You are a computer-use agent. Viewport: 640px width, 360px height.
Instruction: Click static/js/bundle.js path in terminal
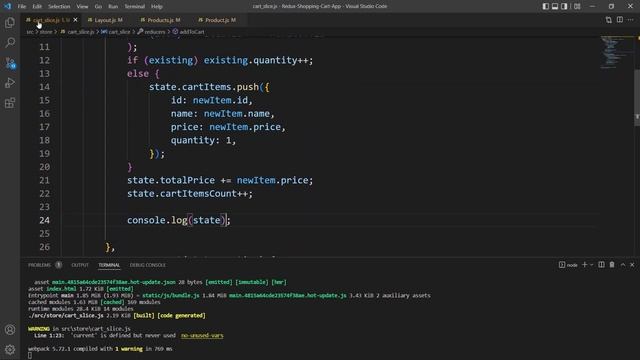point(171,296)
